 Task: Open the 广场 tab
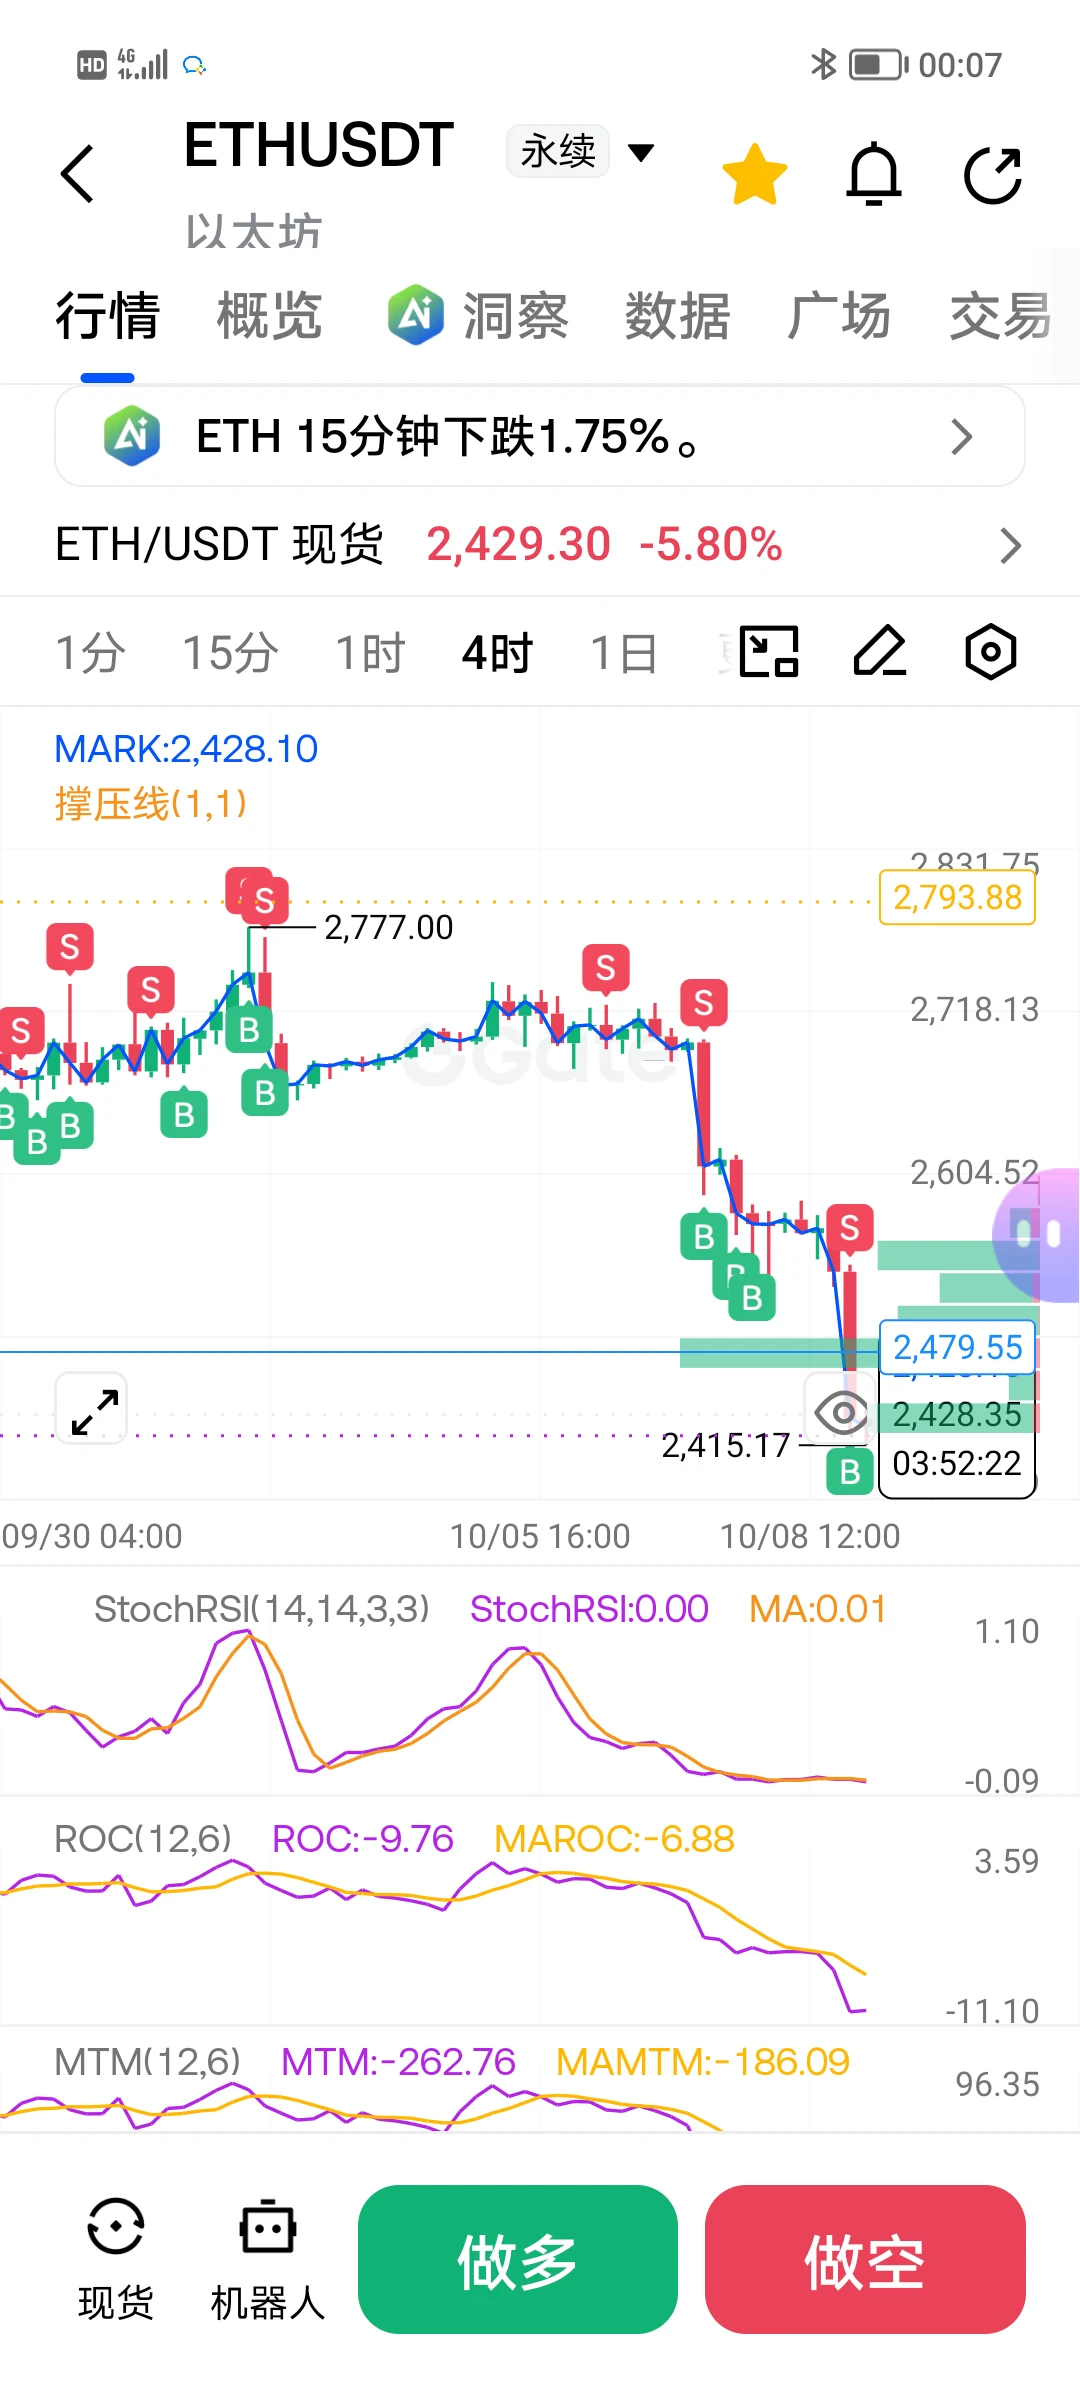click(839, 316)
